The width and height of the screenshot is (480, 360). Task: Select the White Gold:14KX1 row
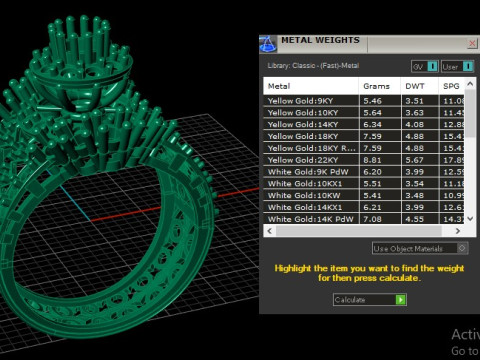click(364, 207)
